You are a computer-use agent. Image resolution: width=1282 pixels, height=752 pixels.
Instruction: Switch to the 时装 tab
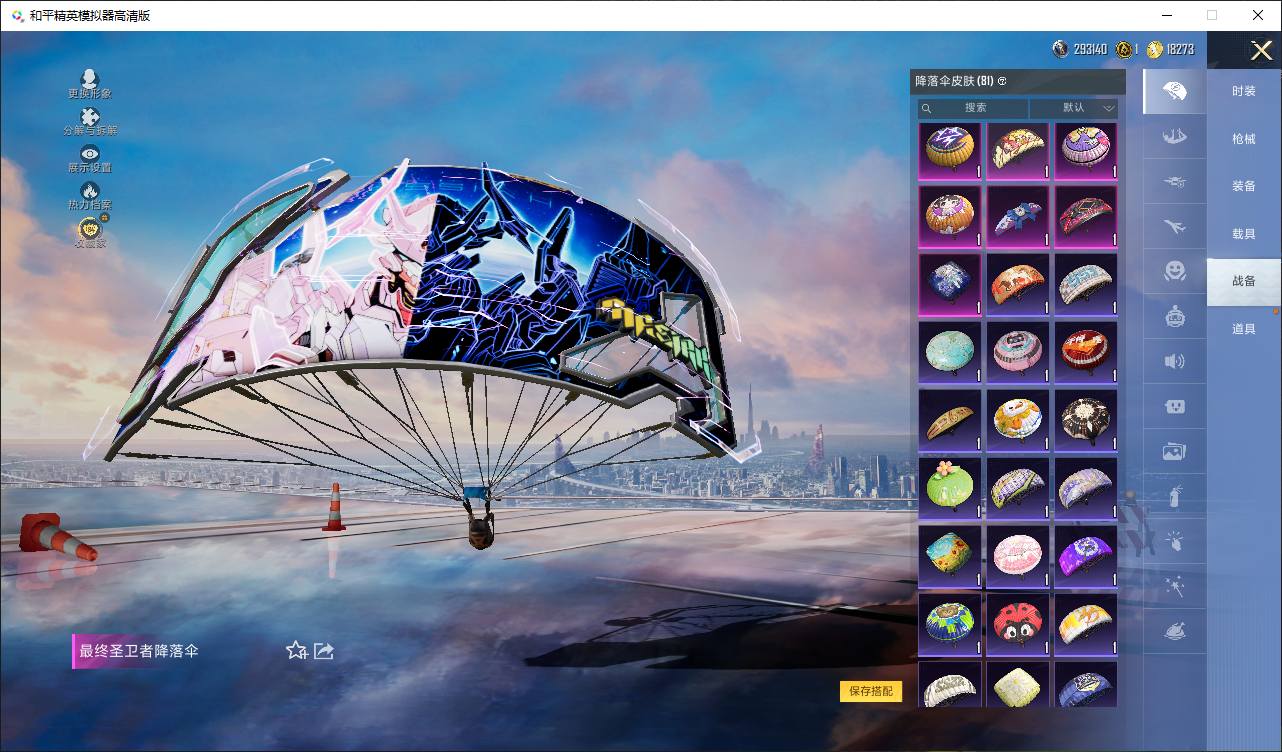1244,91
